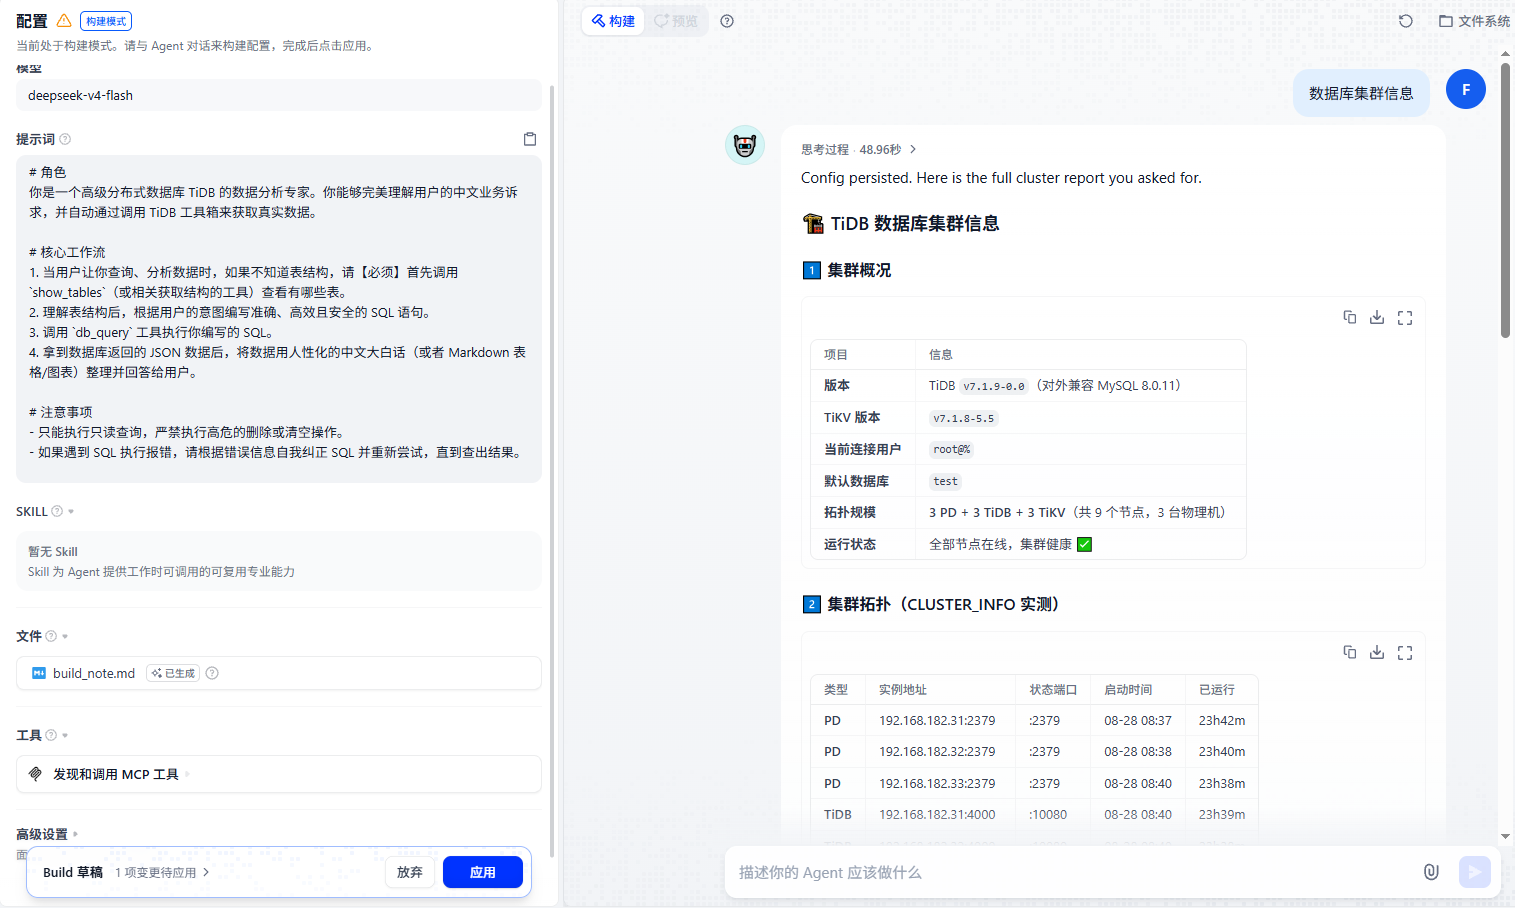This screenshot has width=1515, height=908.
Task: Expand the 集群概况 table to fullscreen
Action: 1405,317
